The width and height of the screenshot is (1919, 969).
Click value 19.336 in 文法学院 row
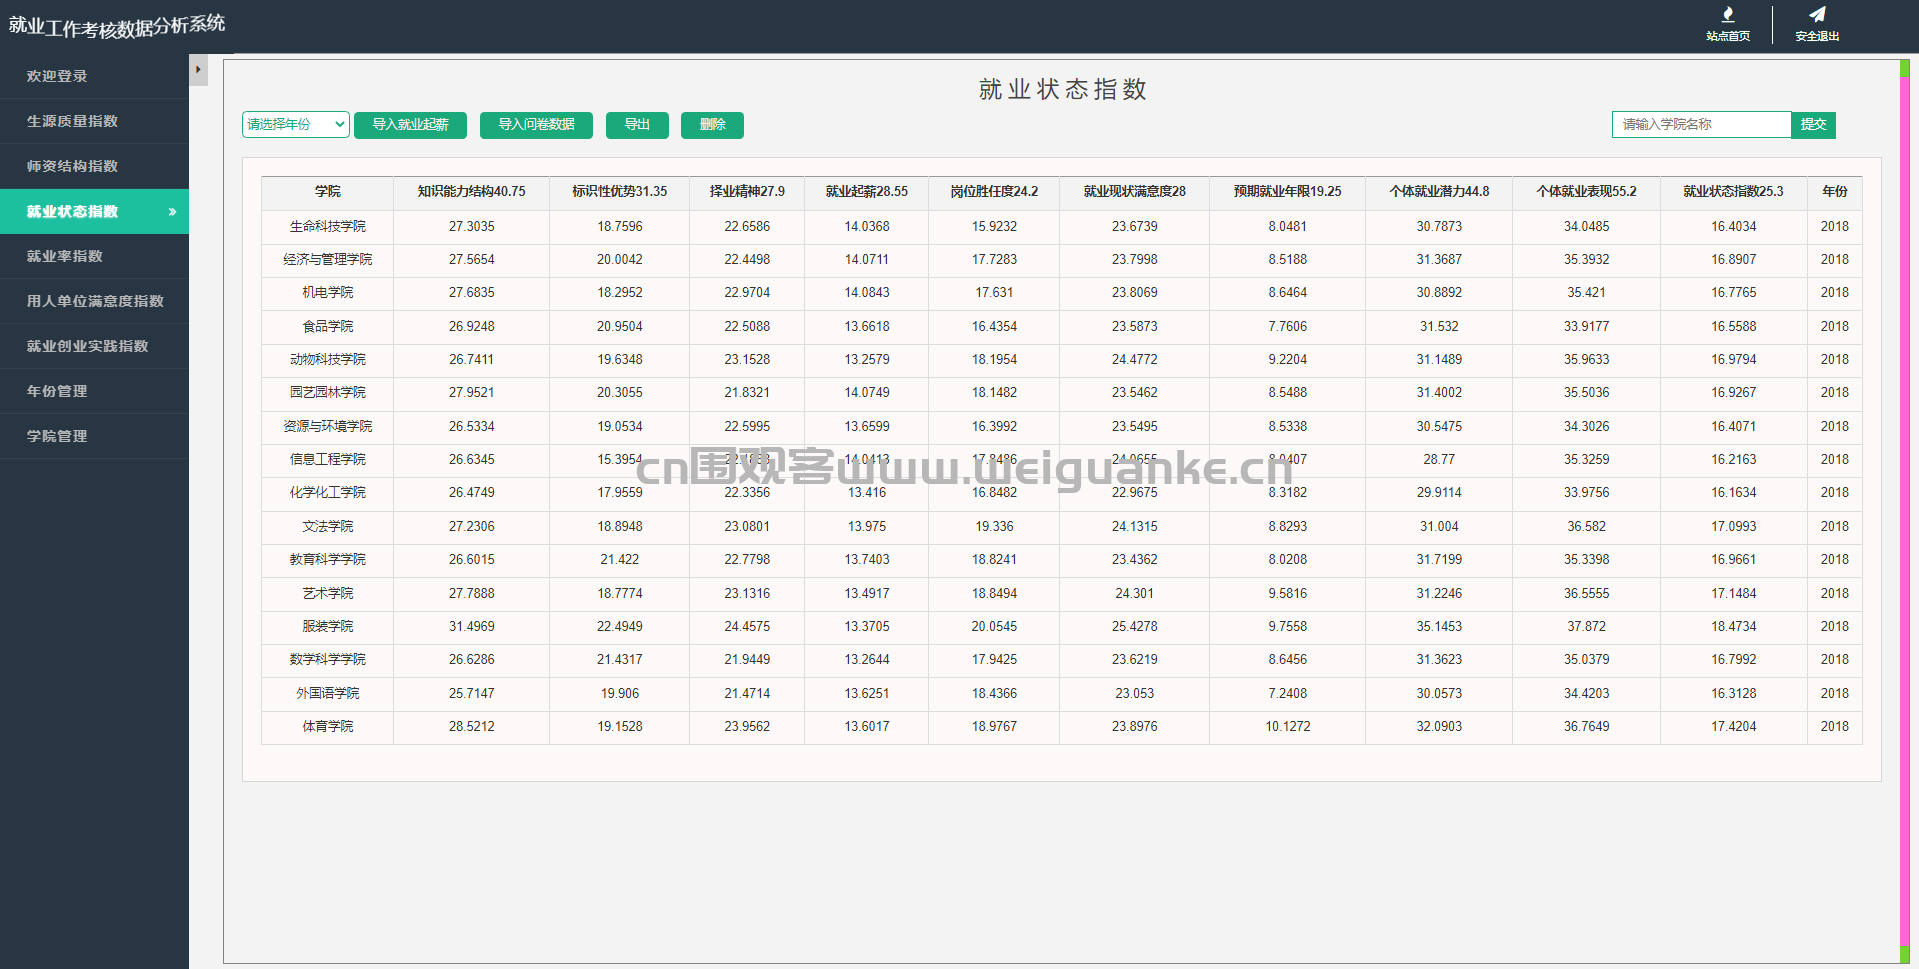click(994, 527)
